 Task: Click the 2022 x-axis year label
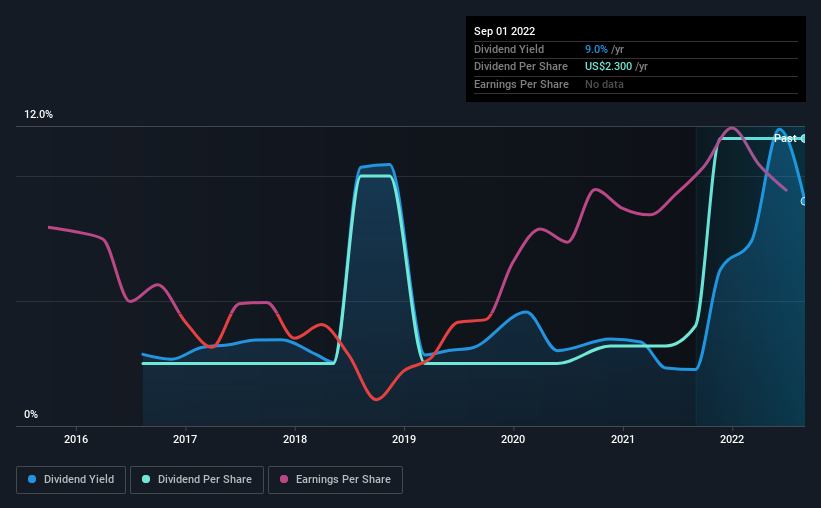coord(732,439)
